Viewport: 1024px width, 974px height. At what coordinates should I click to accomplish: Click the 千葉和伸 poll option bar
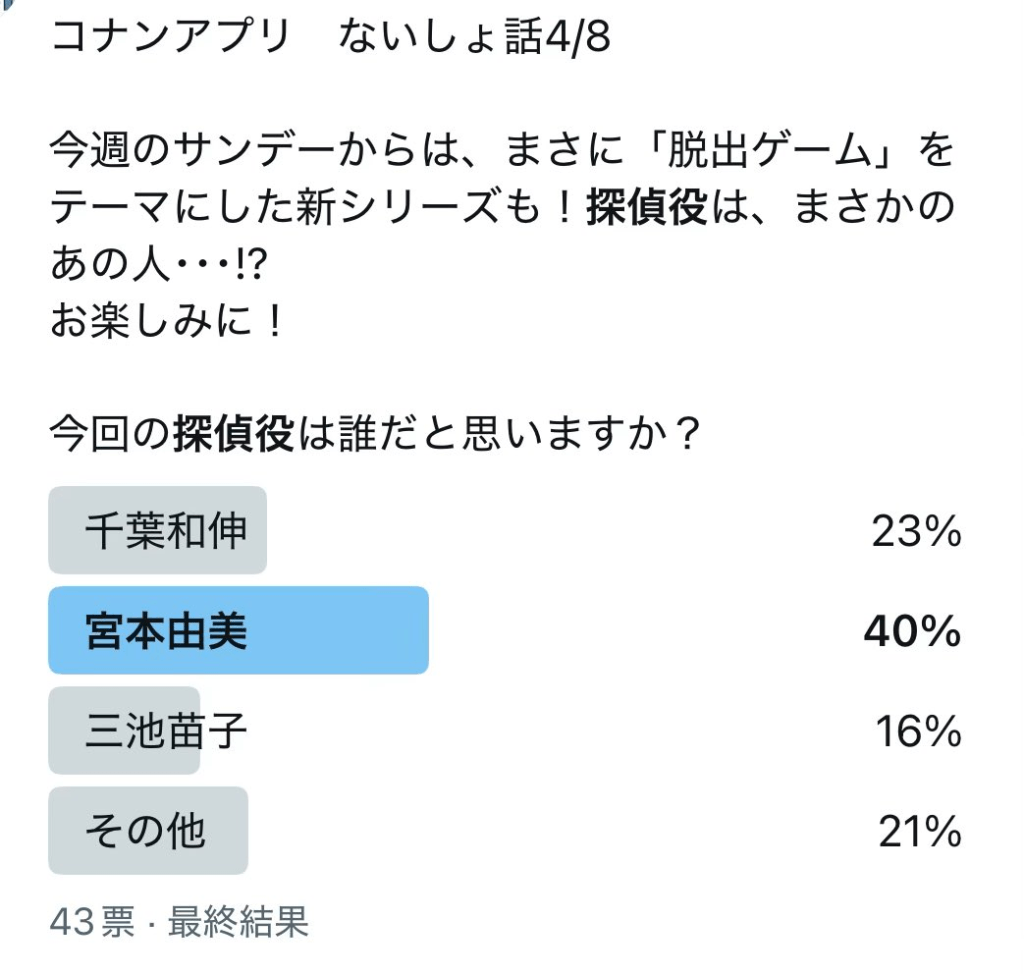tap(158, 531)
